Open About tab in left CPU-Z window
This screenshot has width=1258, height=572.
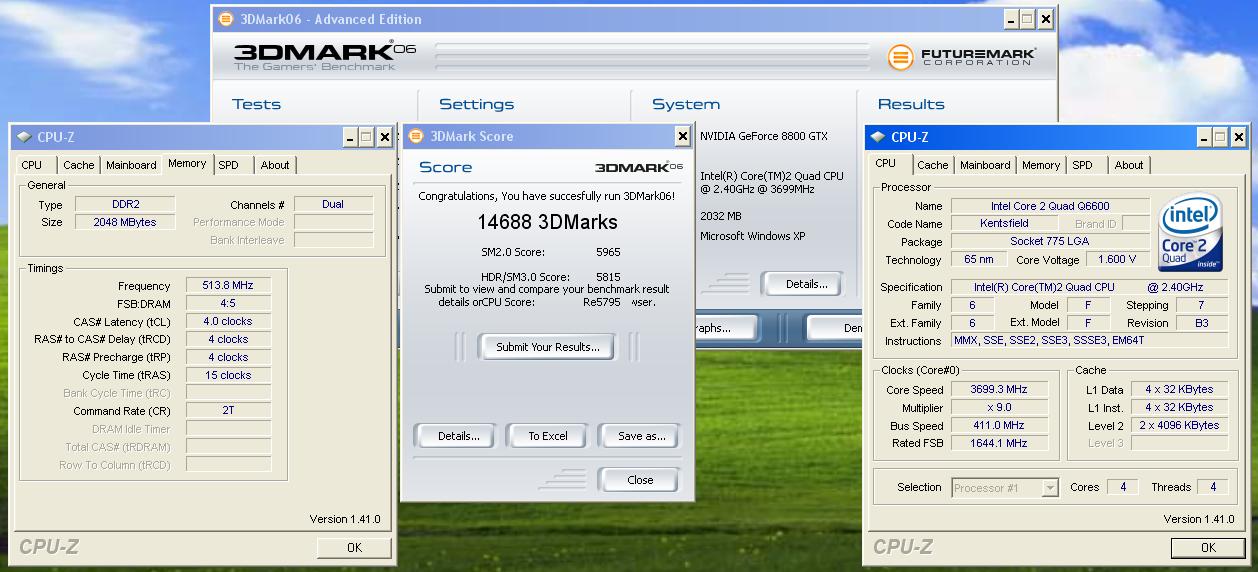coord(275,165)
